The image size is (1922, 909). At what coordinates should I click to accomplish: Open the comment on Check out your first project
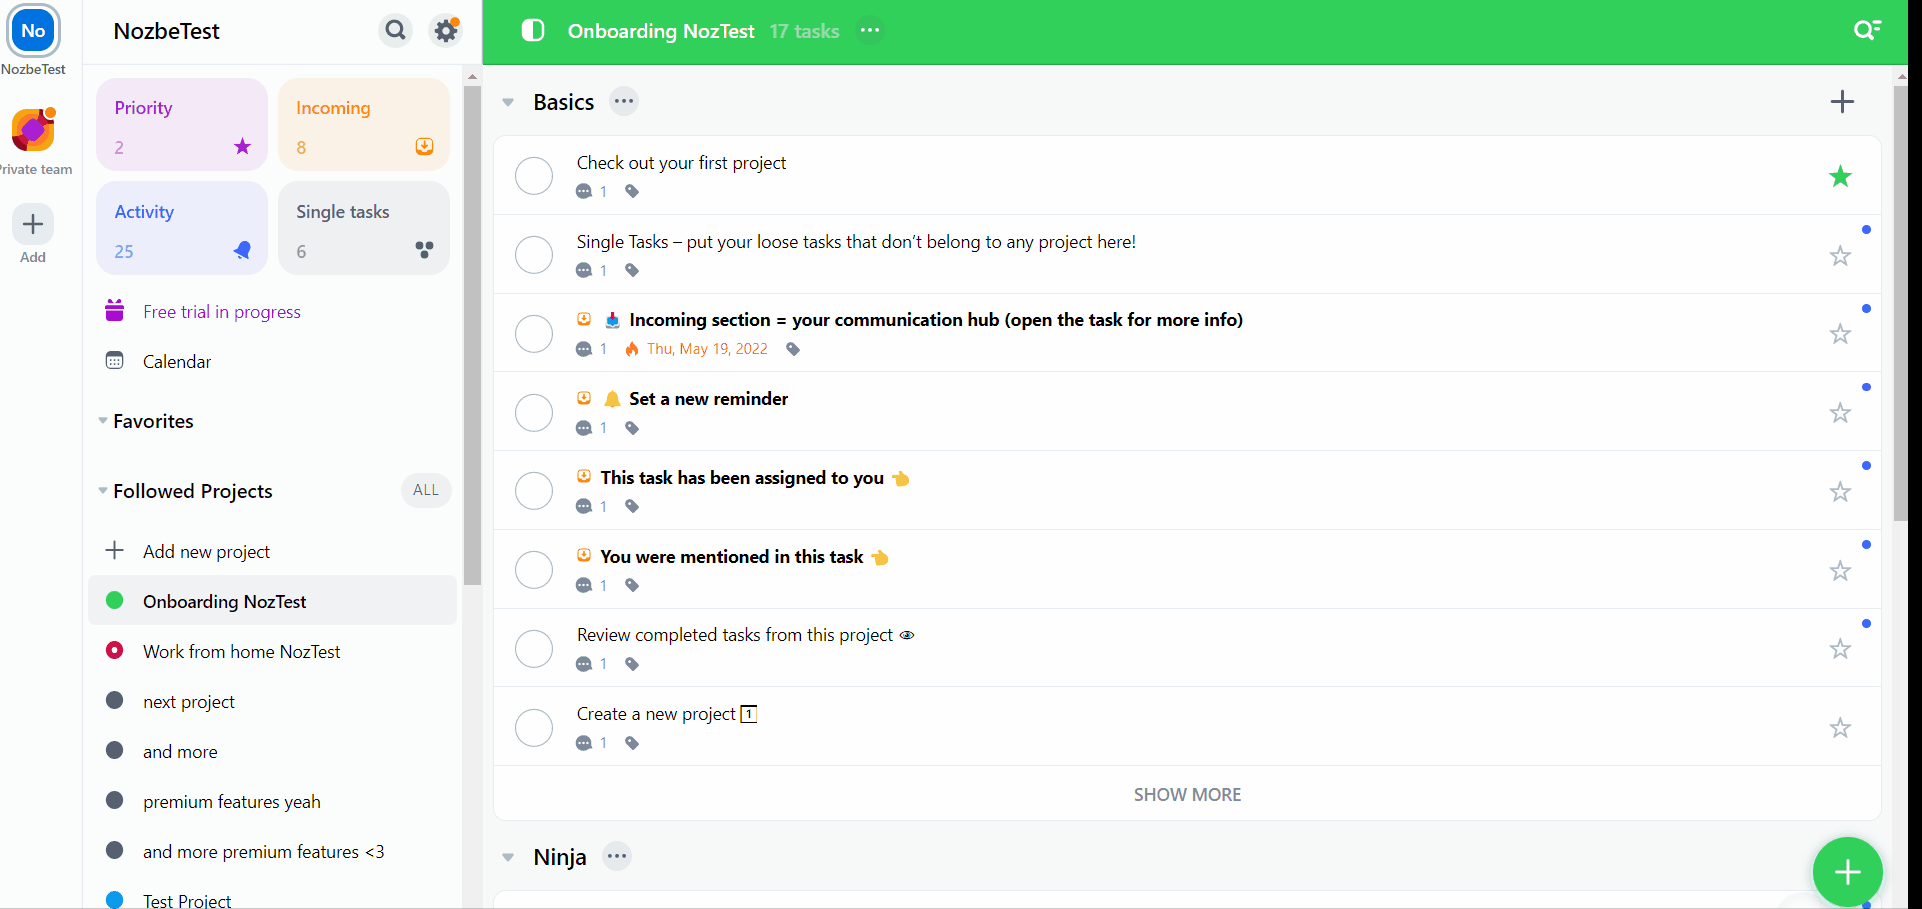pyautogui.click(x=585, y=191)
